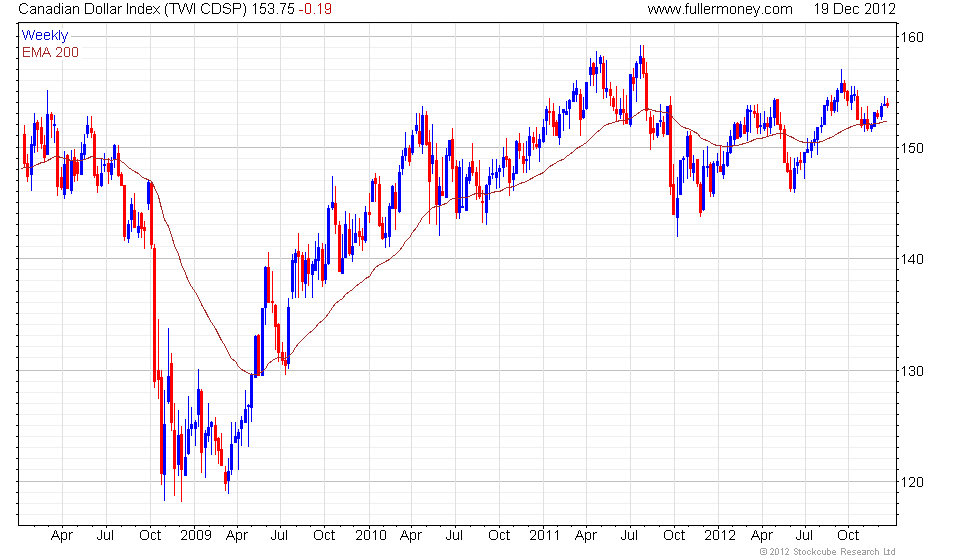Viewport: 980px width, 560px height.
Task: Click the "Apr" label between 2011 and 2012
Action: pyautogui.click(x=586, y=536)
